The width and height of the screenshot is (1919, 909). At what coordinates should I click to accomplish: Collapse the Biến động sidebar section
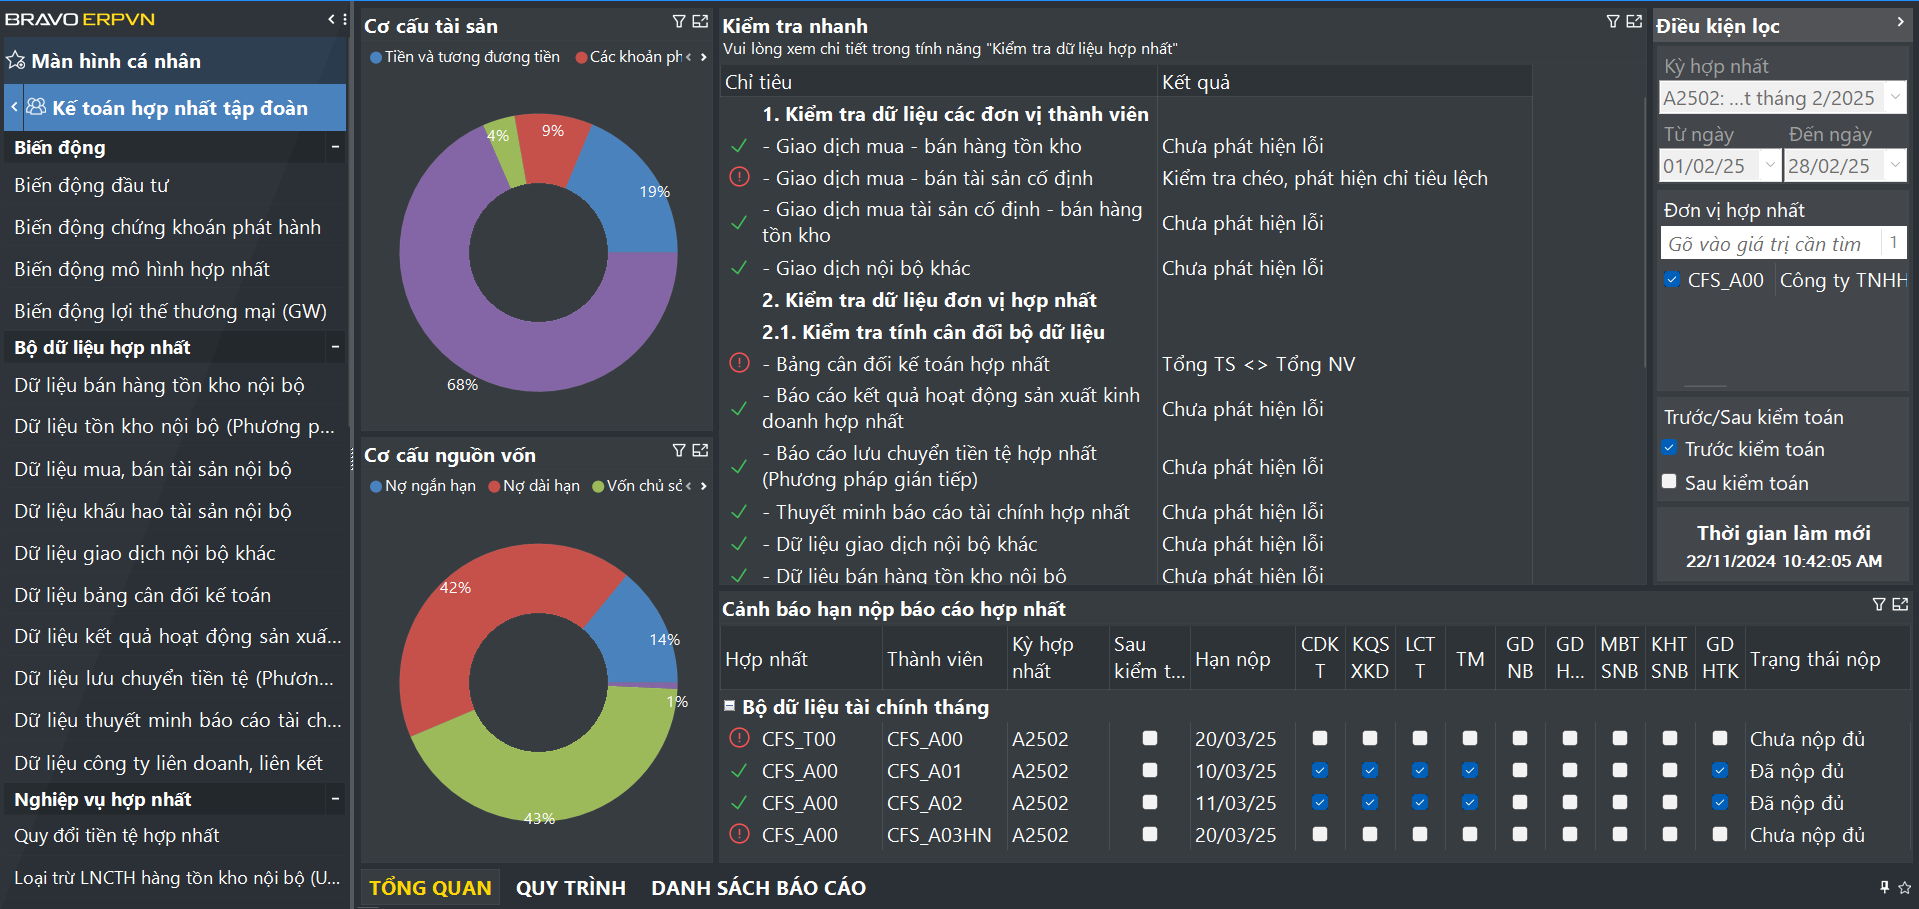click(x=335, y=147)
